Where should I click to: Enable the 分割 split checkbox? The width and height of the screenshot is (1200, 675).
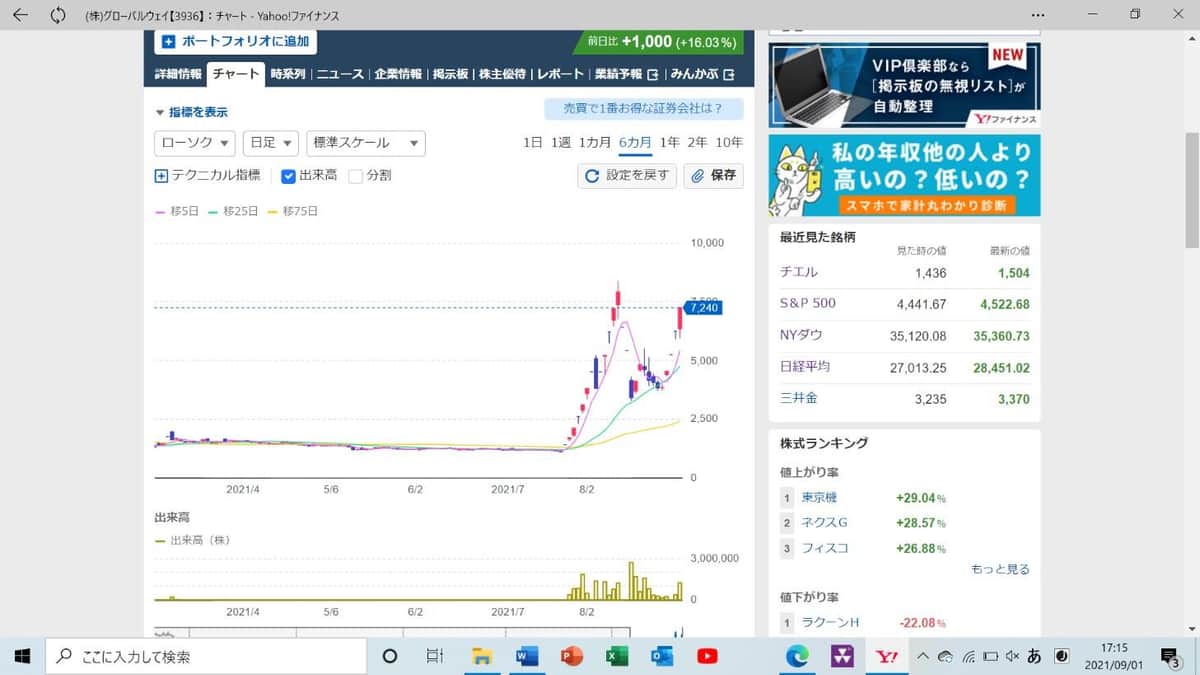click(x=356, y=176)
